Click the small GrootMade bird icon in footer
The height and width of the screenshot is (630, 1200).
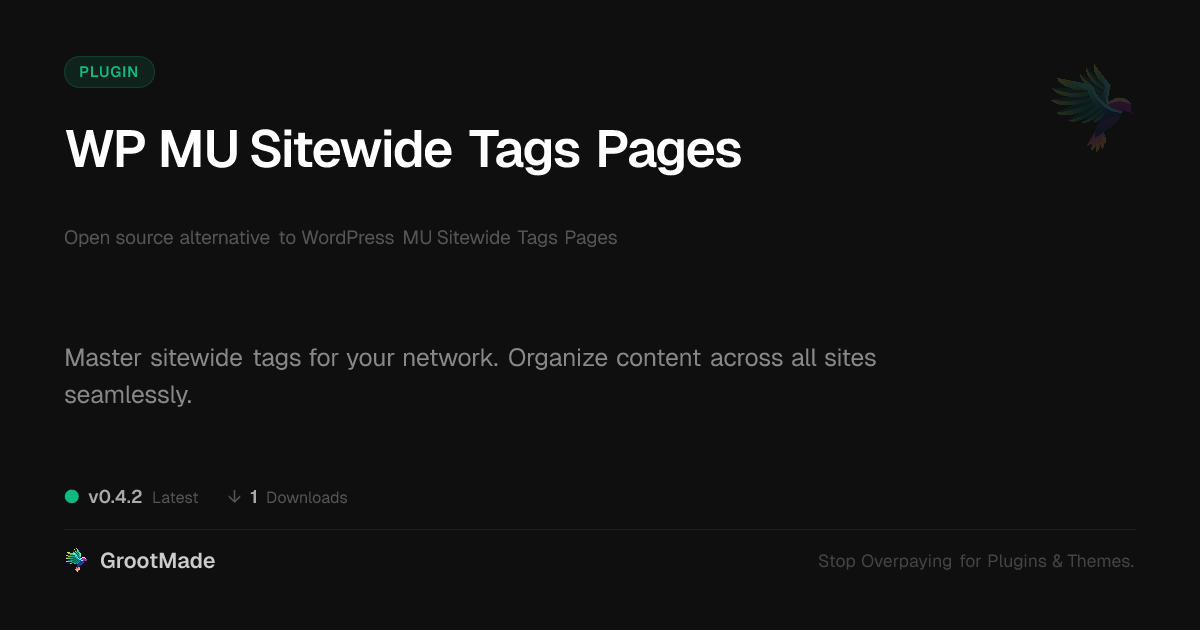click(76, 561)
